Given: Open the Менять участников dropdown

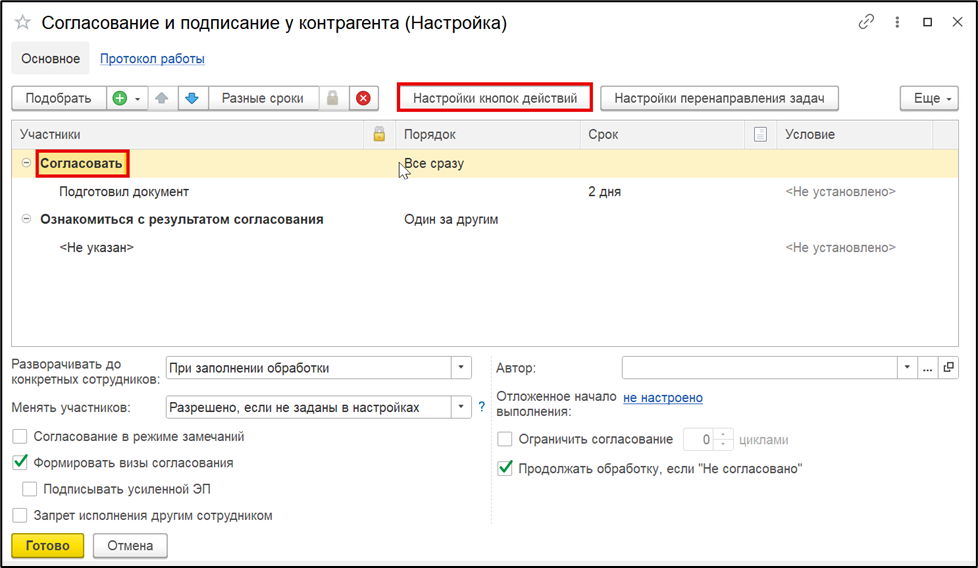Looking at the screenshot, I should [x=461, y=407].
